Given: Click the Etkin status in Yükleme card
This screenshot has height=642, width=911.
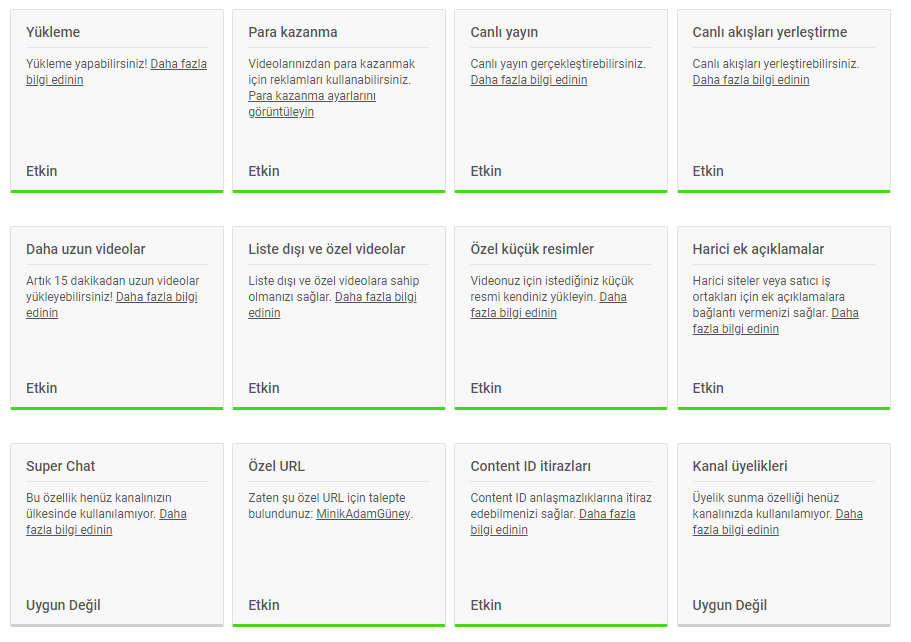Looking at the screenshot, I should (x=41, y=171).
